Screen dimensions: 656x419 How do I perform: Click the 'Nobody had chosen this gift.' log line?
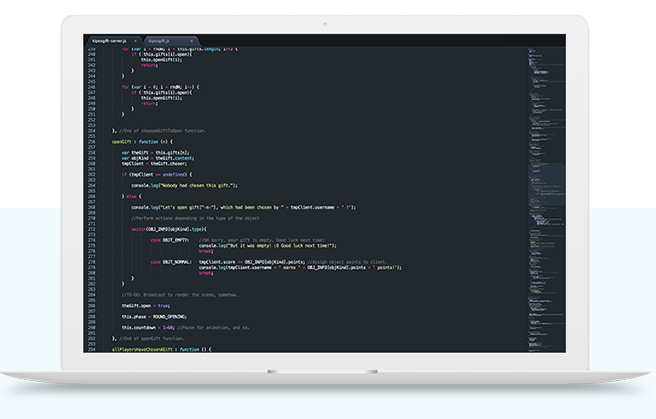(x=184, y=185)
